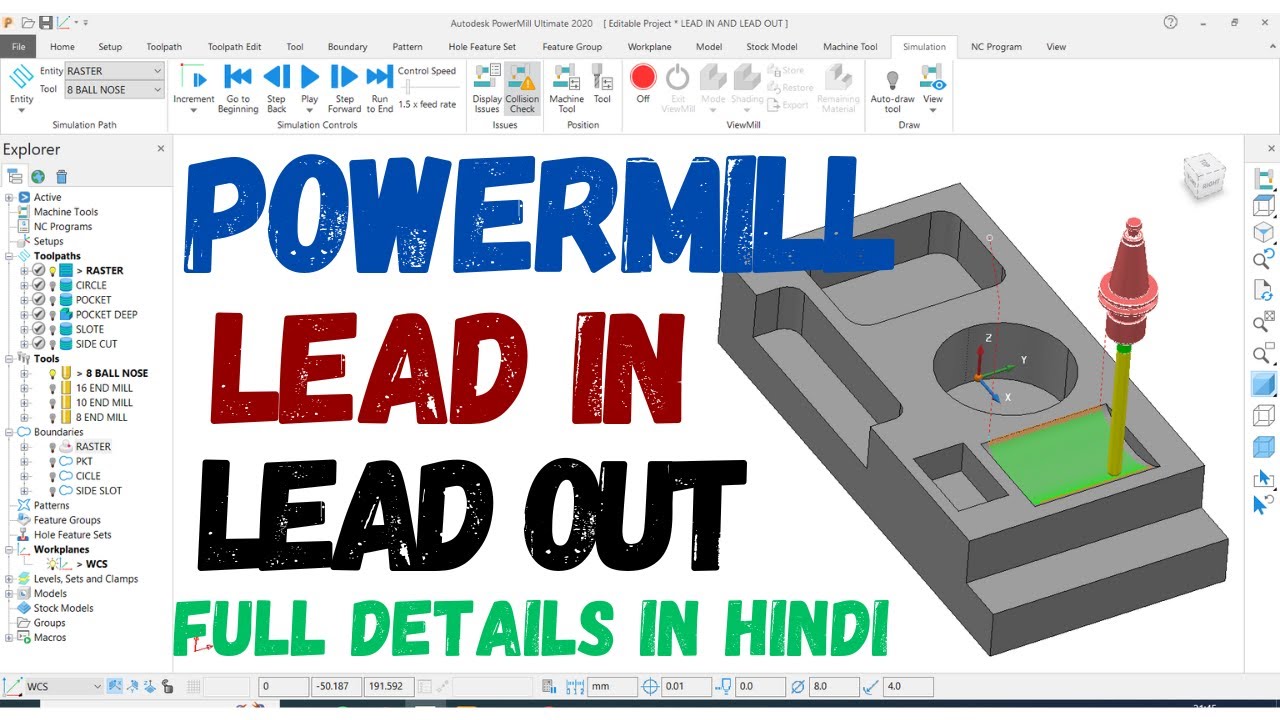Viewport: 1280px width, 720px height.
Task: Open the Hole Feature Set tab
Action: pos(482,46)
